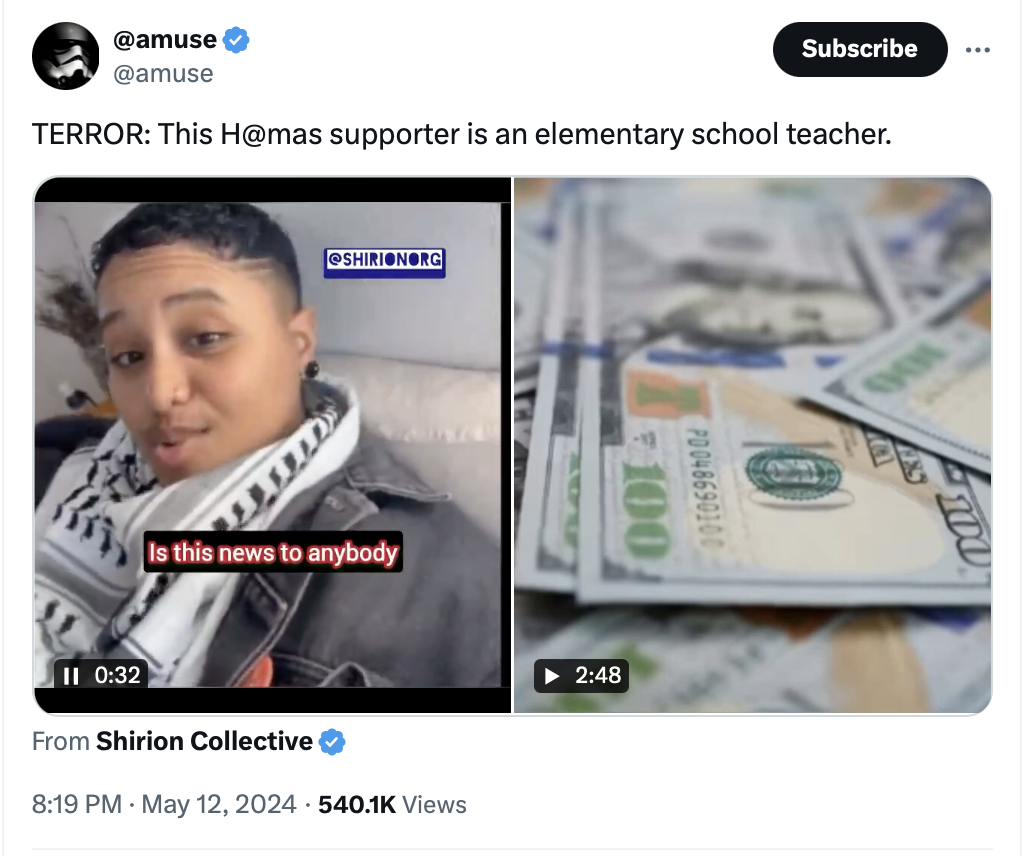Open the three-dot more options menu
The width and height of the screenshot is (1028, 856).
(x=978, y=50)
